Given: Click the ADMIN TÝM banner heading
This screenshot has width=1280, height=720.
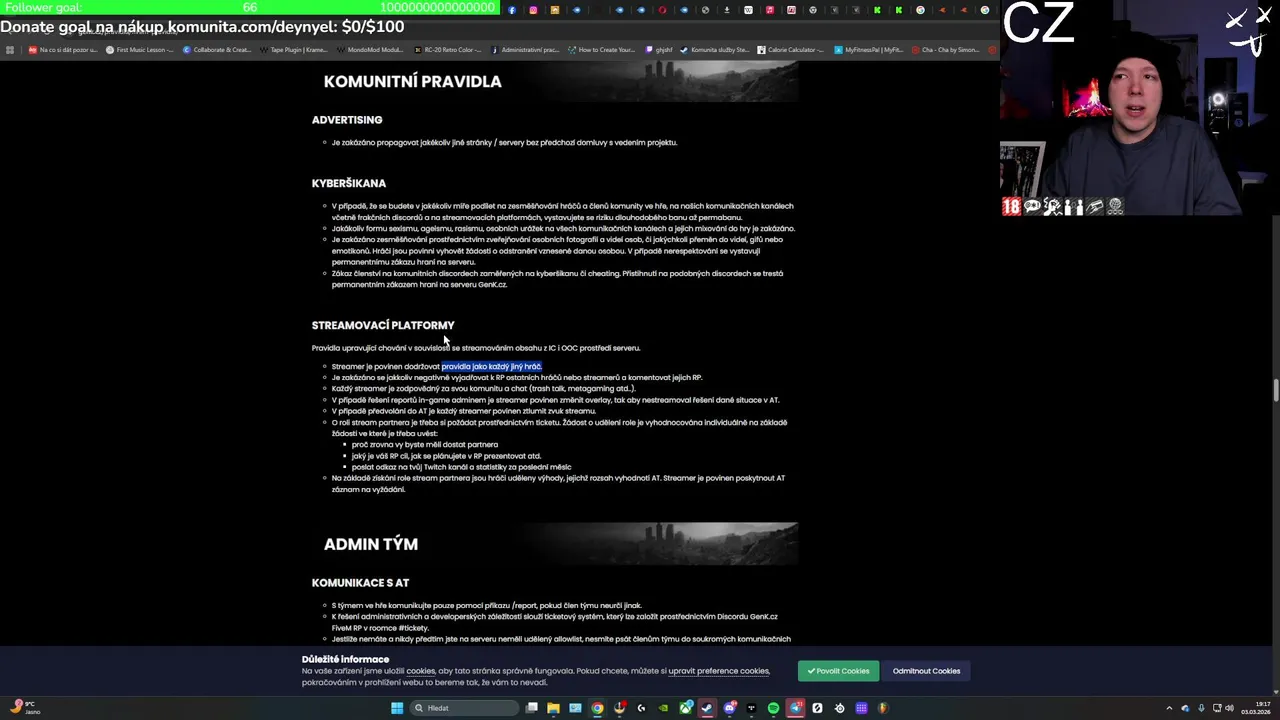Looking at the screenshot, I should click(371, 544).
